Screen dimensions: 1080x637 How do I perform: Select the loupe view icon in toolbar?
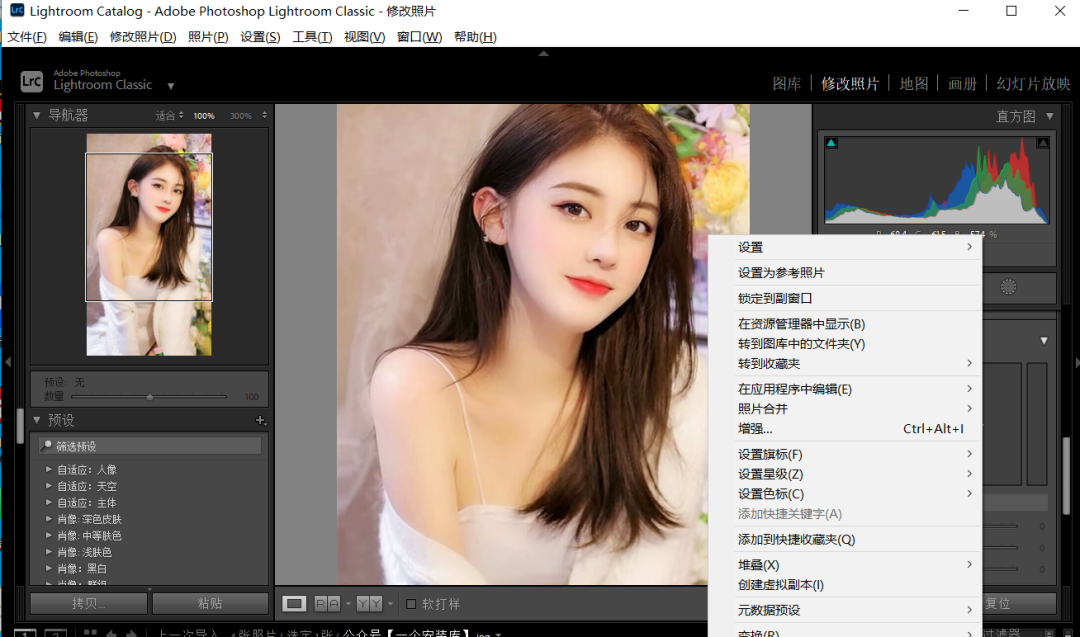click(294, 603)
